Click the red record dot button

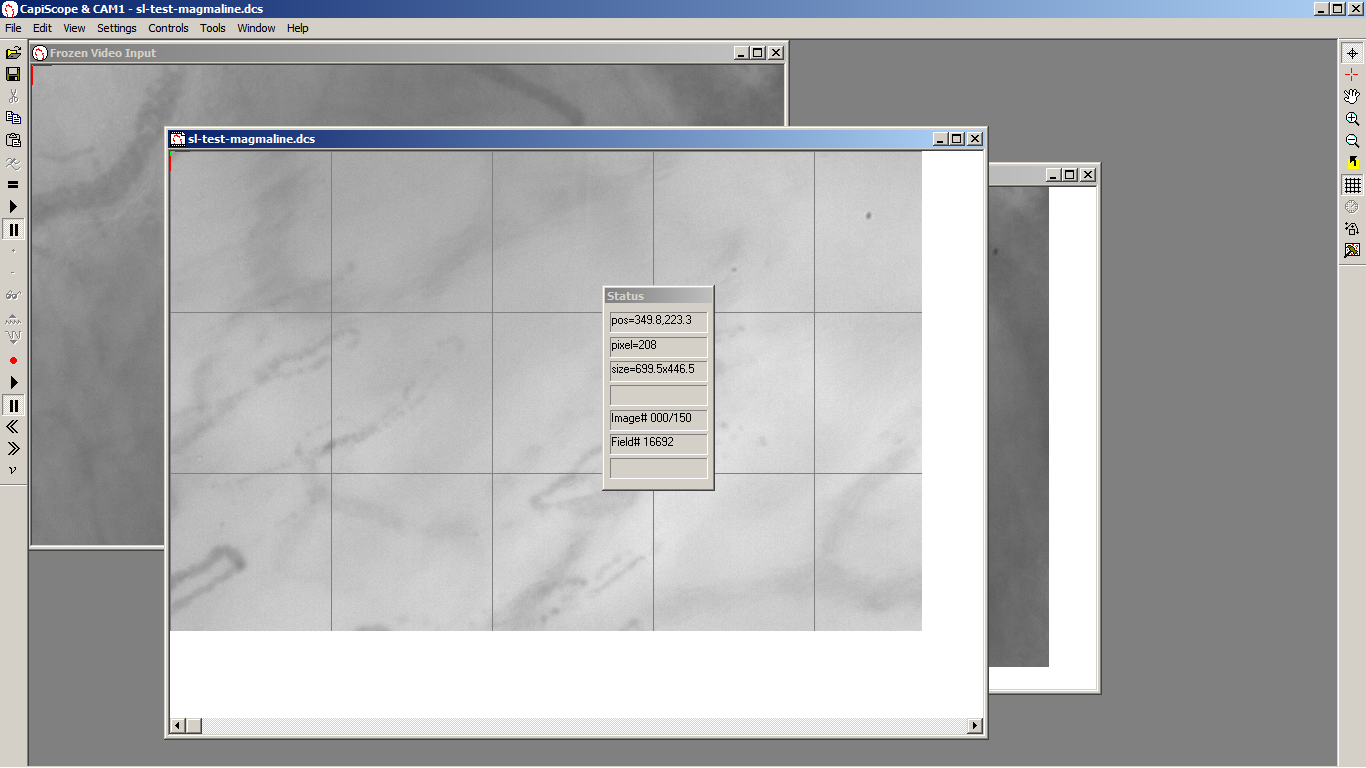pyautogui.click(x=13, y=360)
